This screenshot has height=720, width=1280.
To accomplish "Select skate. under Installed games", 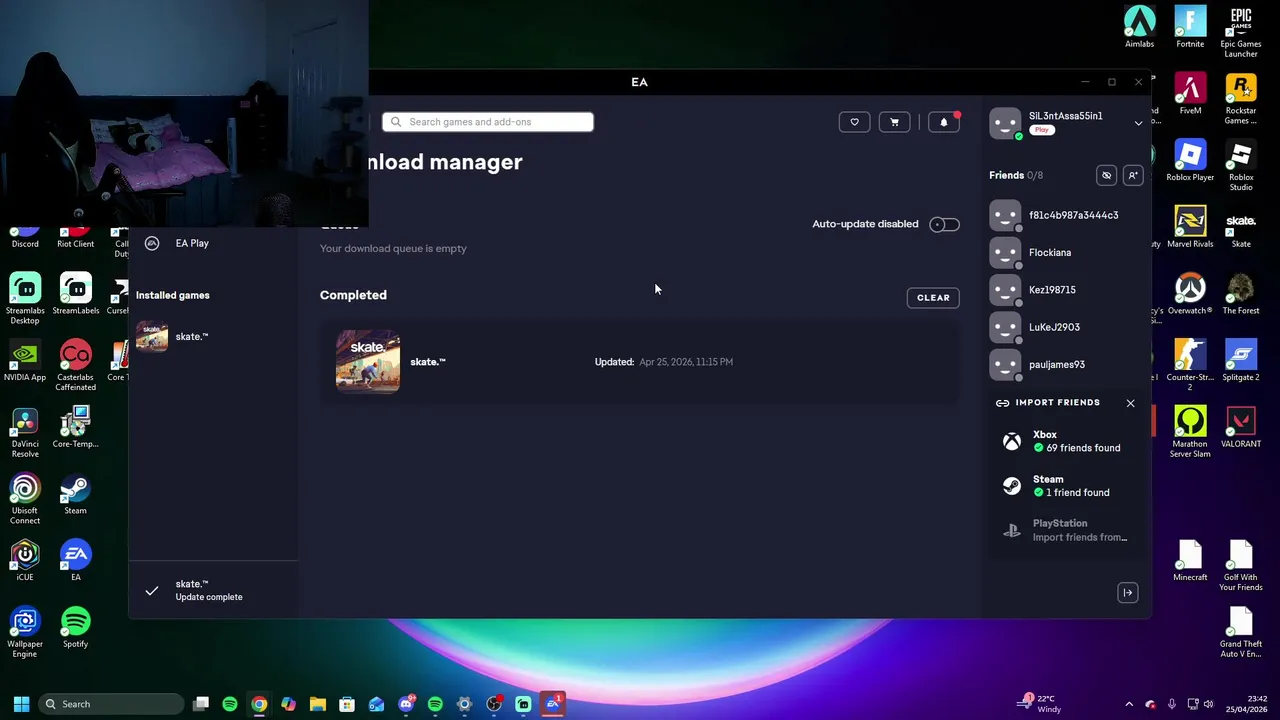I will pos(192,337).
